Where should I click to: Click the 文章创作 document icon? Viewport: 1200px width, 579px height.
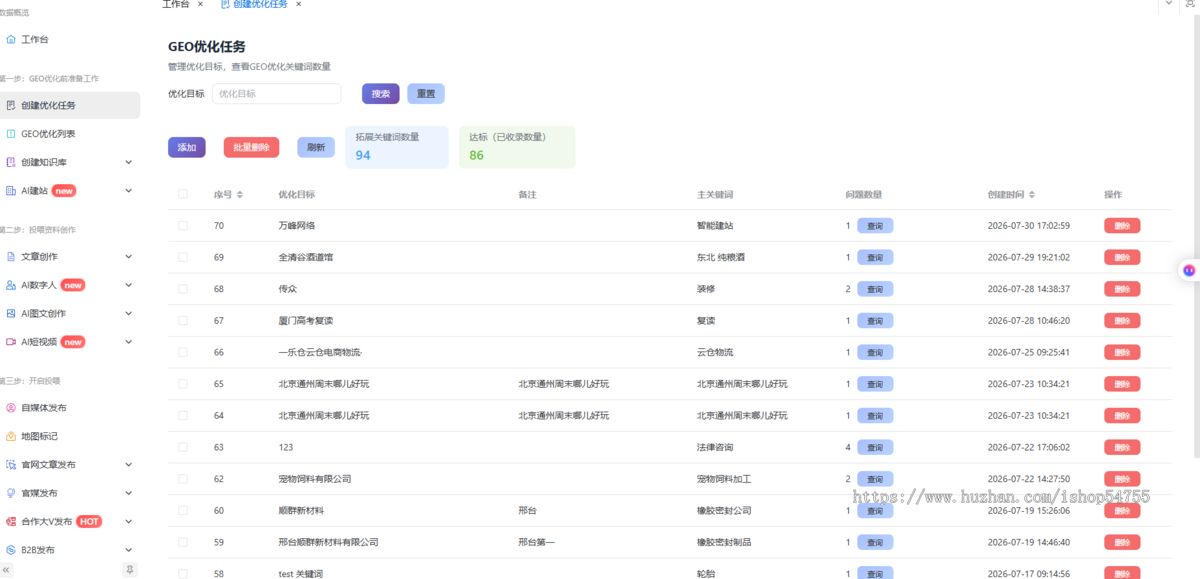[x=10, y=256]
